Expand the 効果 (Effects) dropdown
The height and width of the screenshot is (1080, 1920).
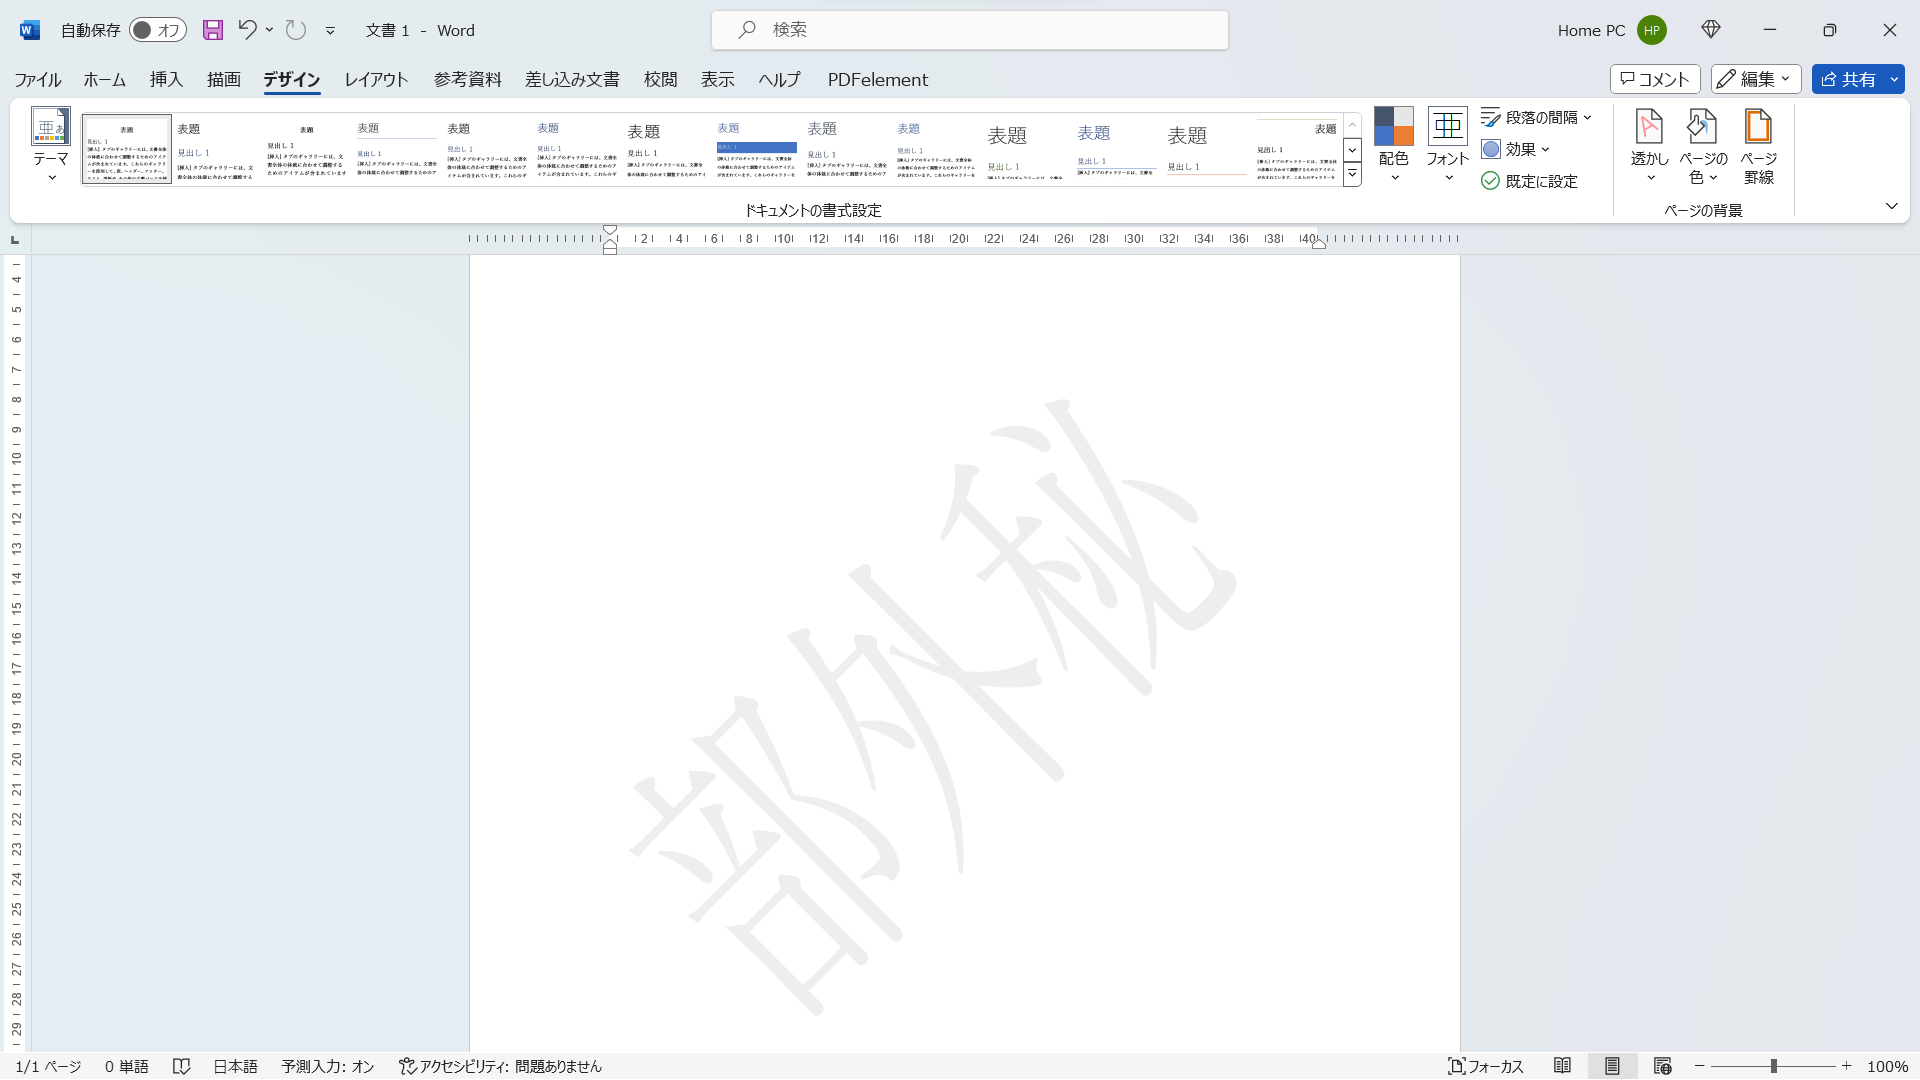[x=1516, y=149]
